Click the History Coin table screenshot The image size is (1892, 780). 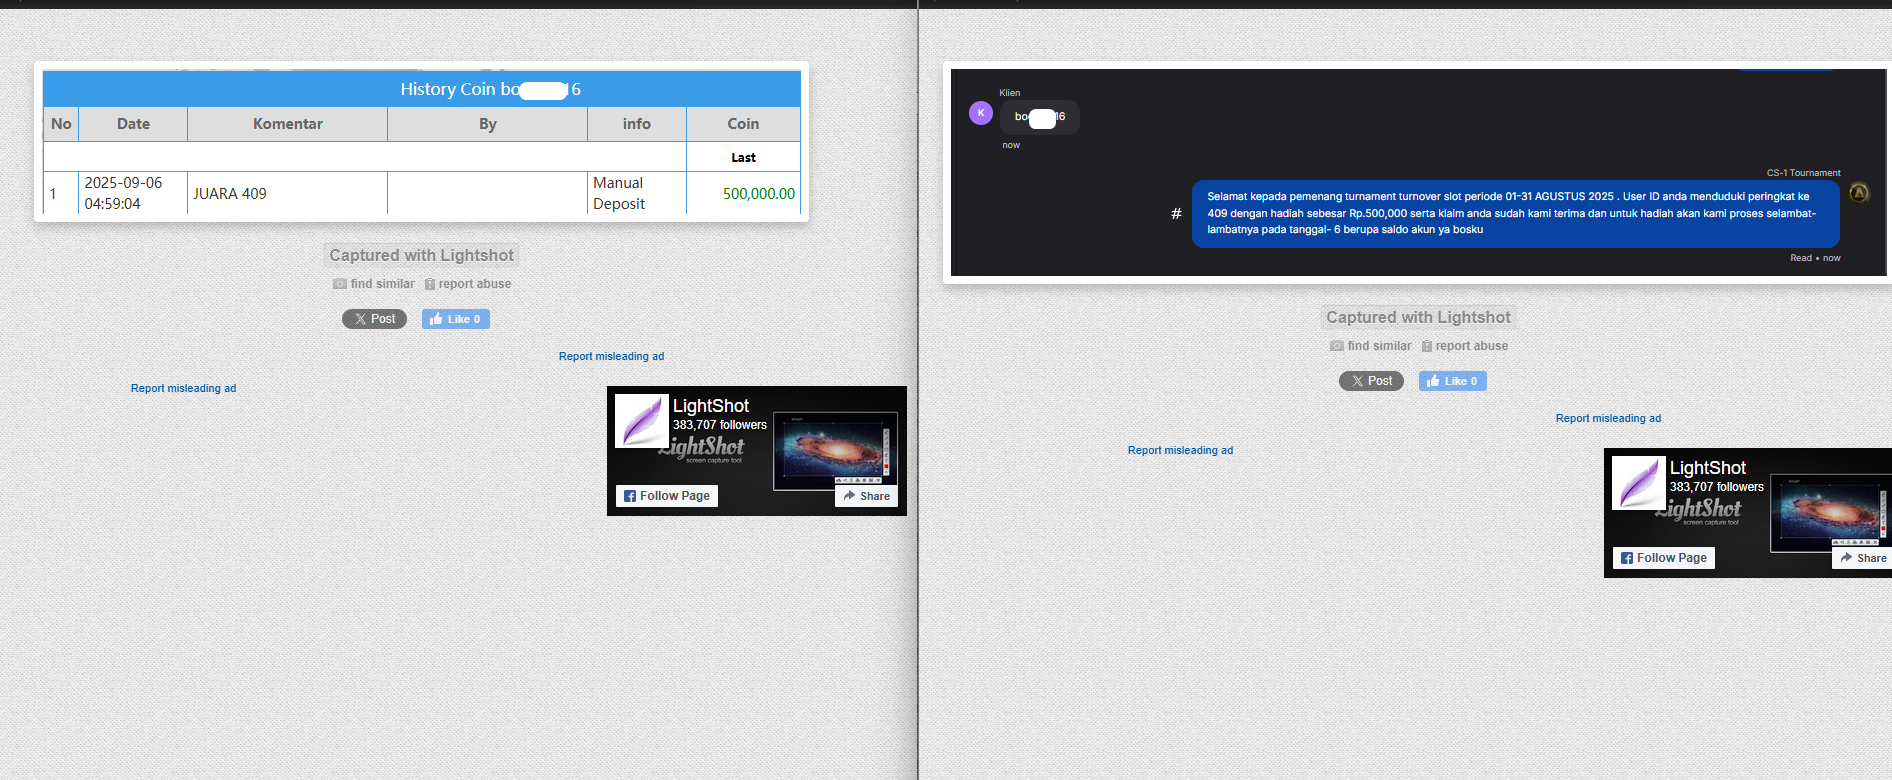(421, 142)
